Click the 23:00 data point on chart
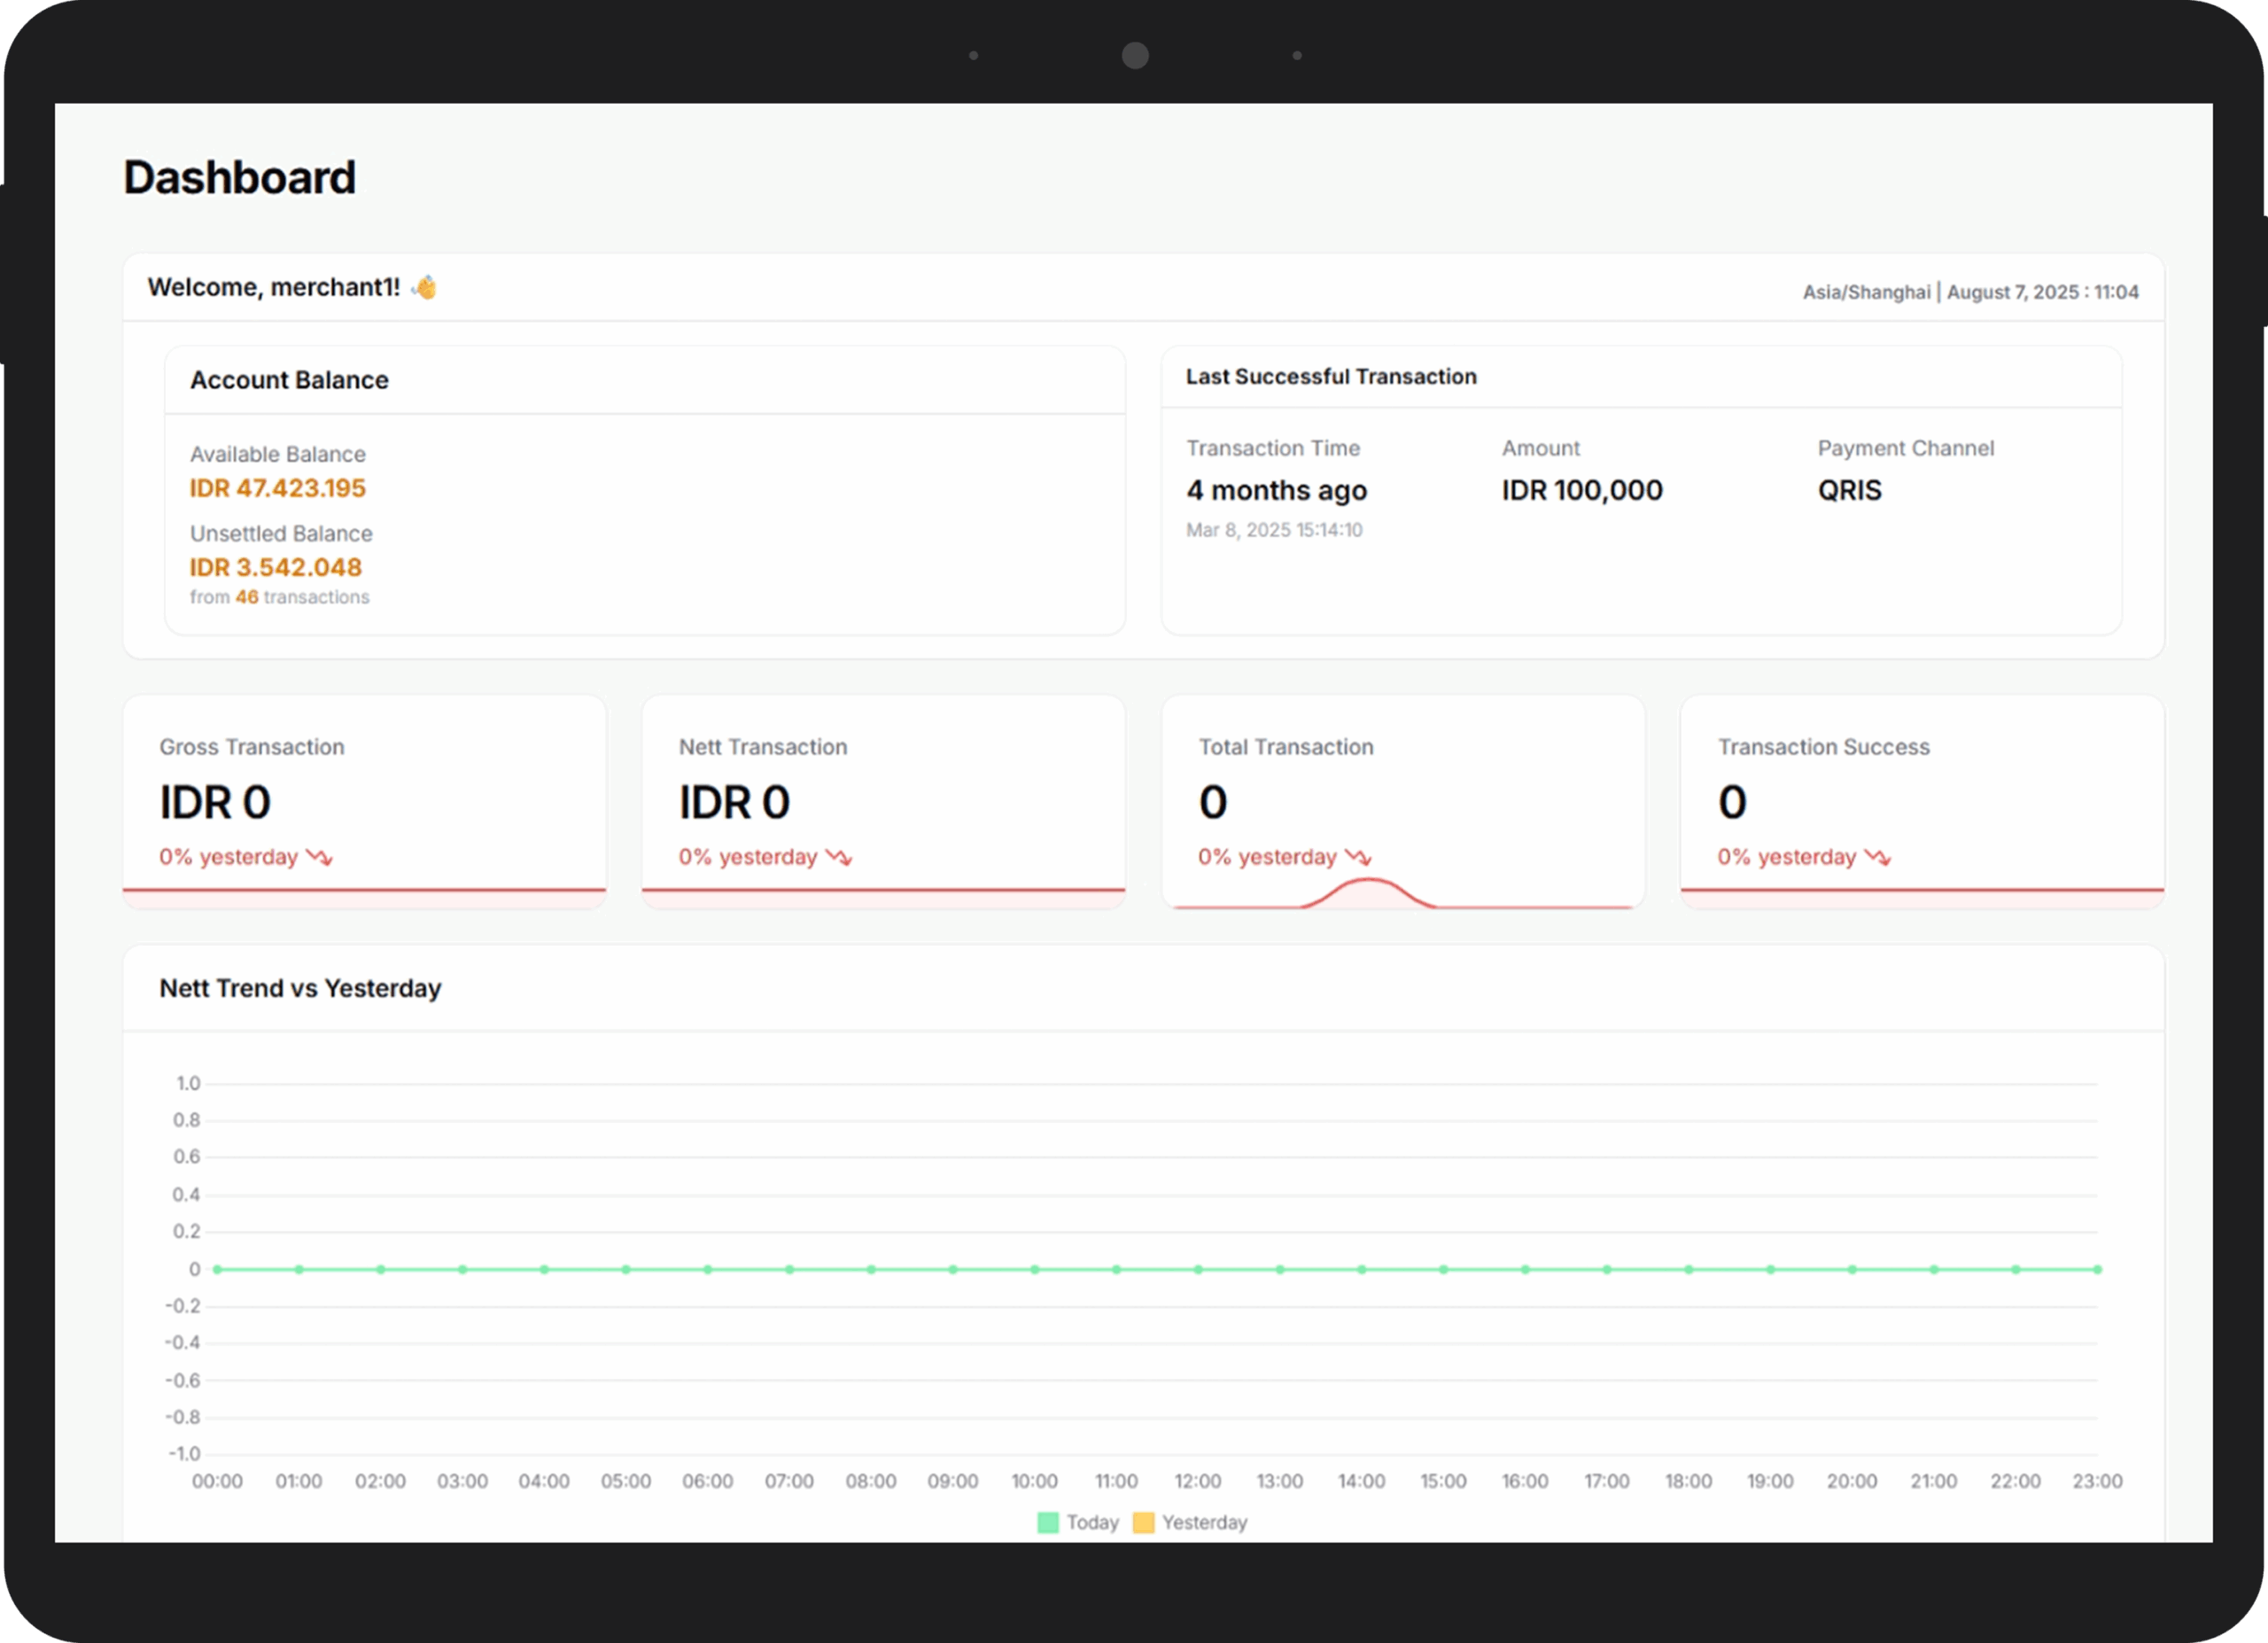 click(2097, 1269)
